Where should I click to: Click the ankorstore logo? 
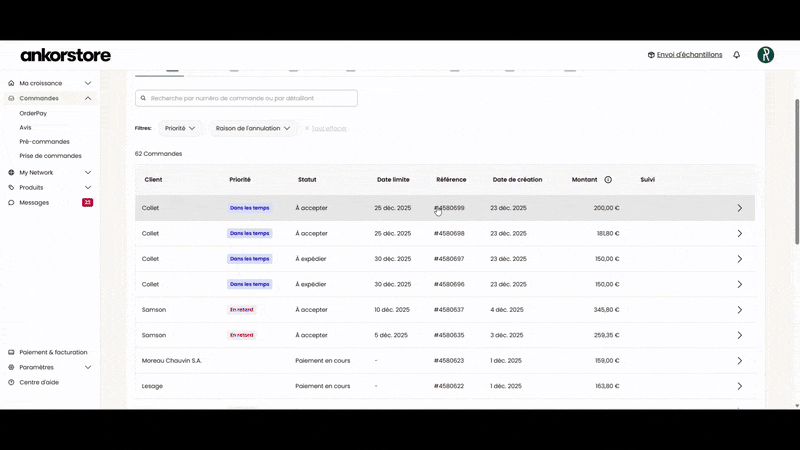(x=66, y=55)
